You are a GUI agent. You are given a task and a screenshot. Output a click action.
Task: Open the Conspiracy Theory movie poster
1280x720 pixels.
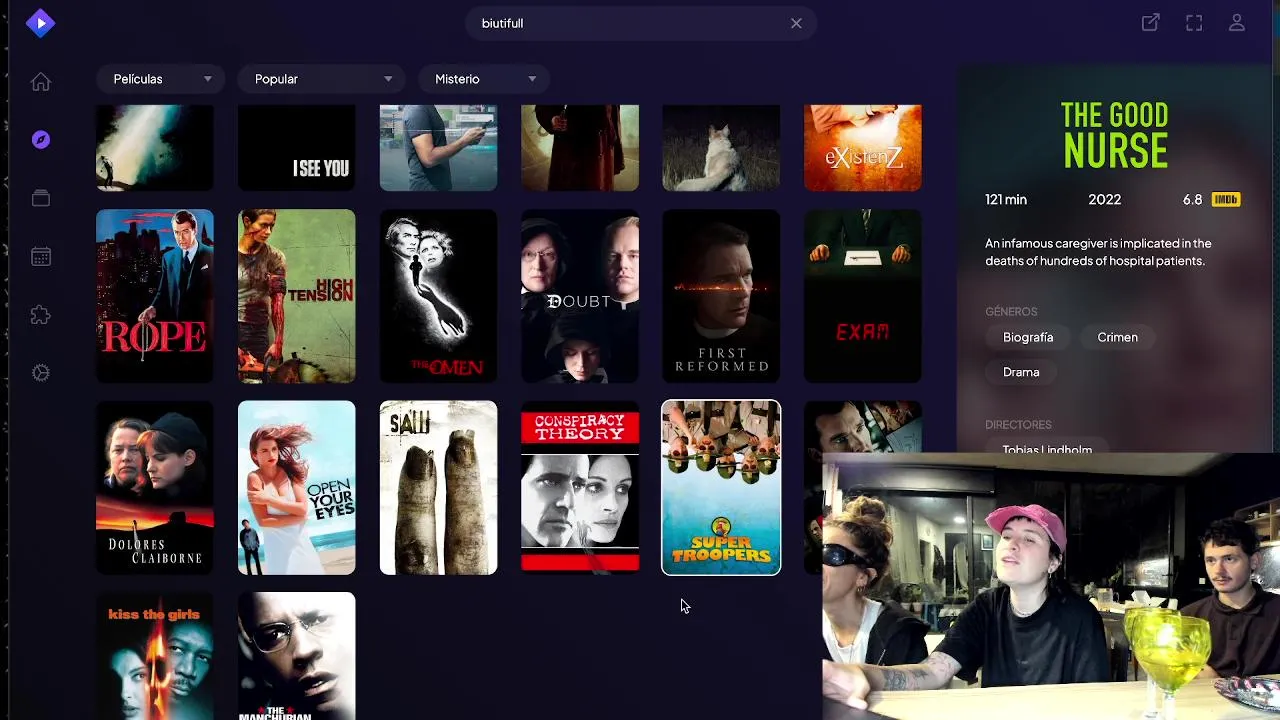pos(580,488)
